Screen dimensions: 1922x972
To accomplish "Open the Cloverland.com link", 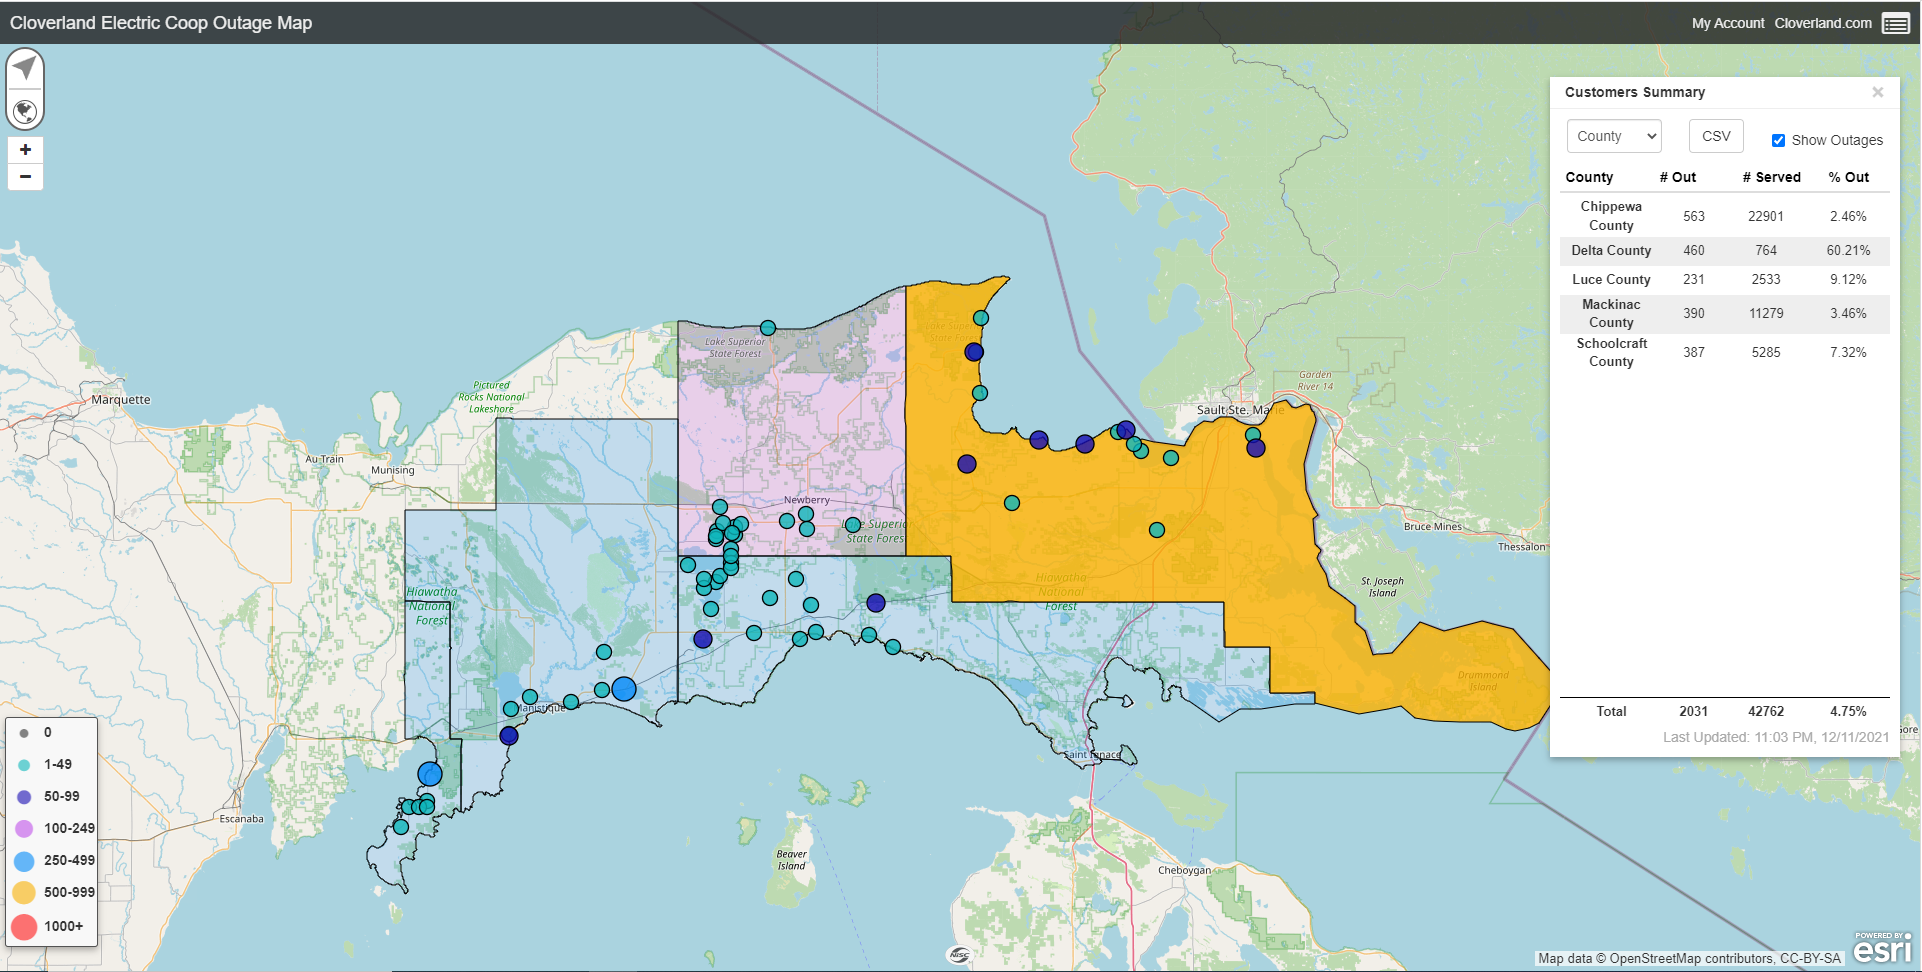I will (1823, 23).
